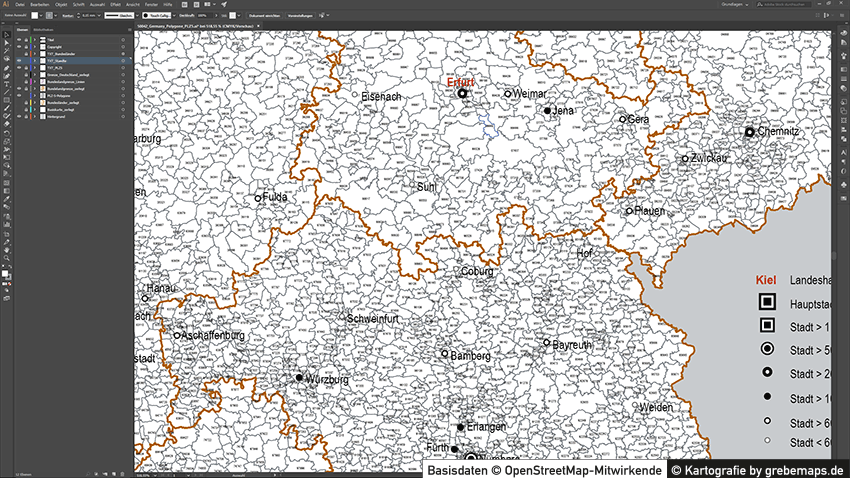Screen dimensions: 850x478
Task: Click the style swatch beside Deckkraft
Action: tap(233, 15)
